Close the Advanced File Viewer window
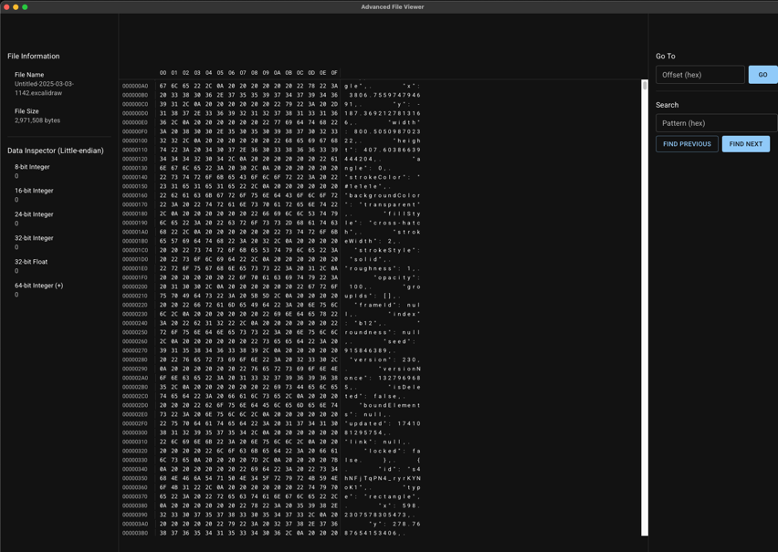Image resolution: width=778 pixels, height=552 pixels. [x=6, y=7]
